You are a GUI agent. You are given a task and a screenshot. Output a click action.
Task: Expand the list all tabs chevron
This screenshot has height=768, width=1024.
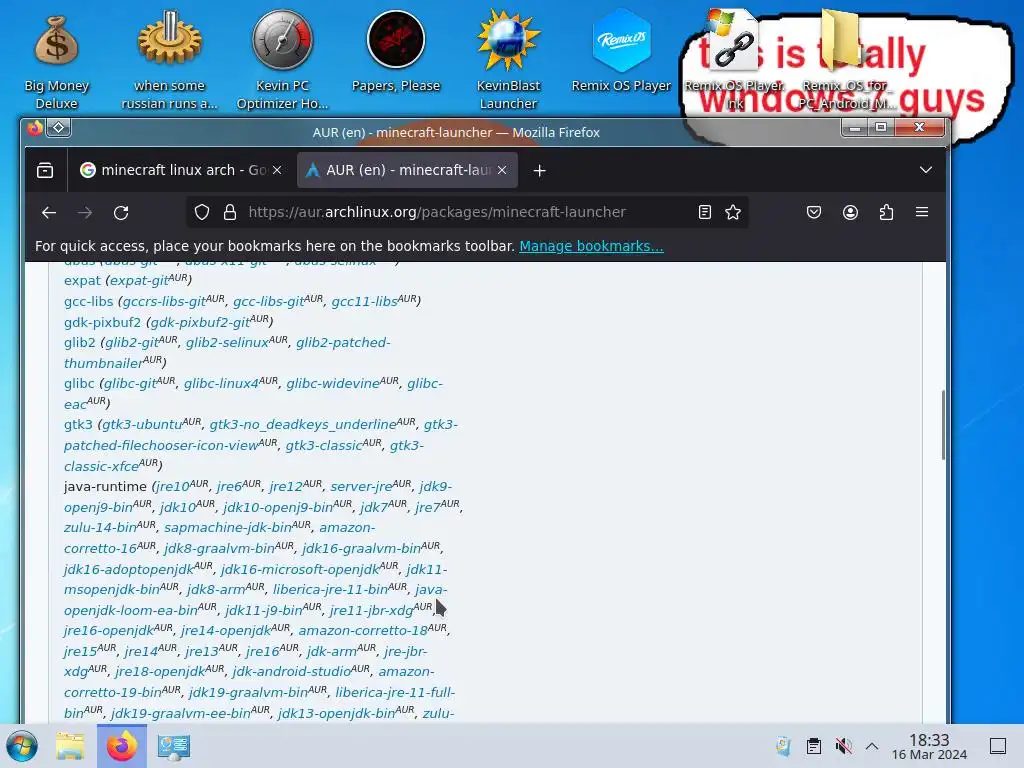pyautogui.click(x=925, y=170)
